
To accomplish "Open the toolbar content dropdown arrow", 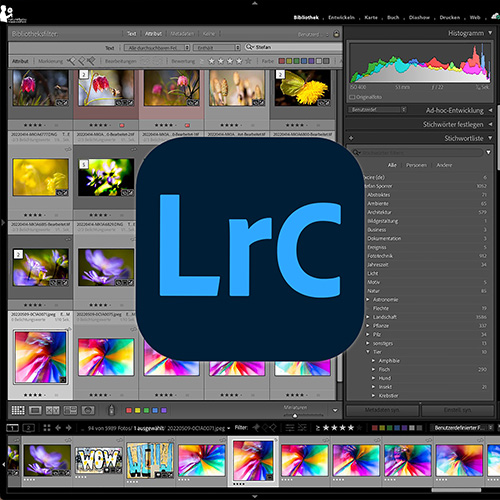I will (x=335, y=411).
